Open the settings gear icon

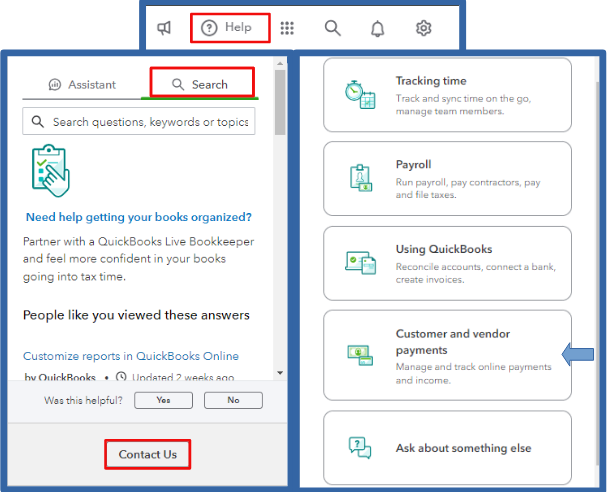coord(424,28)
